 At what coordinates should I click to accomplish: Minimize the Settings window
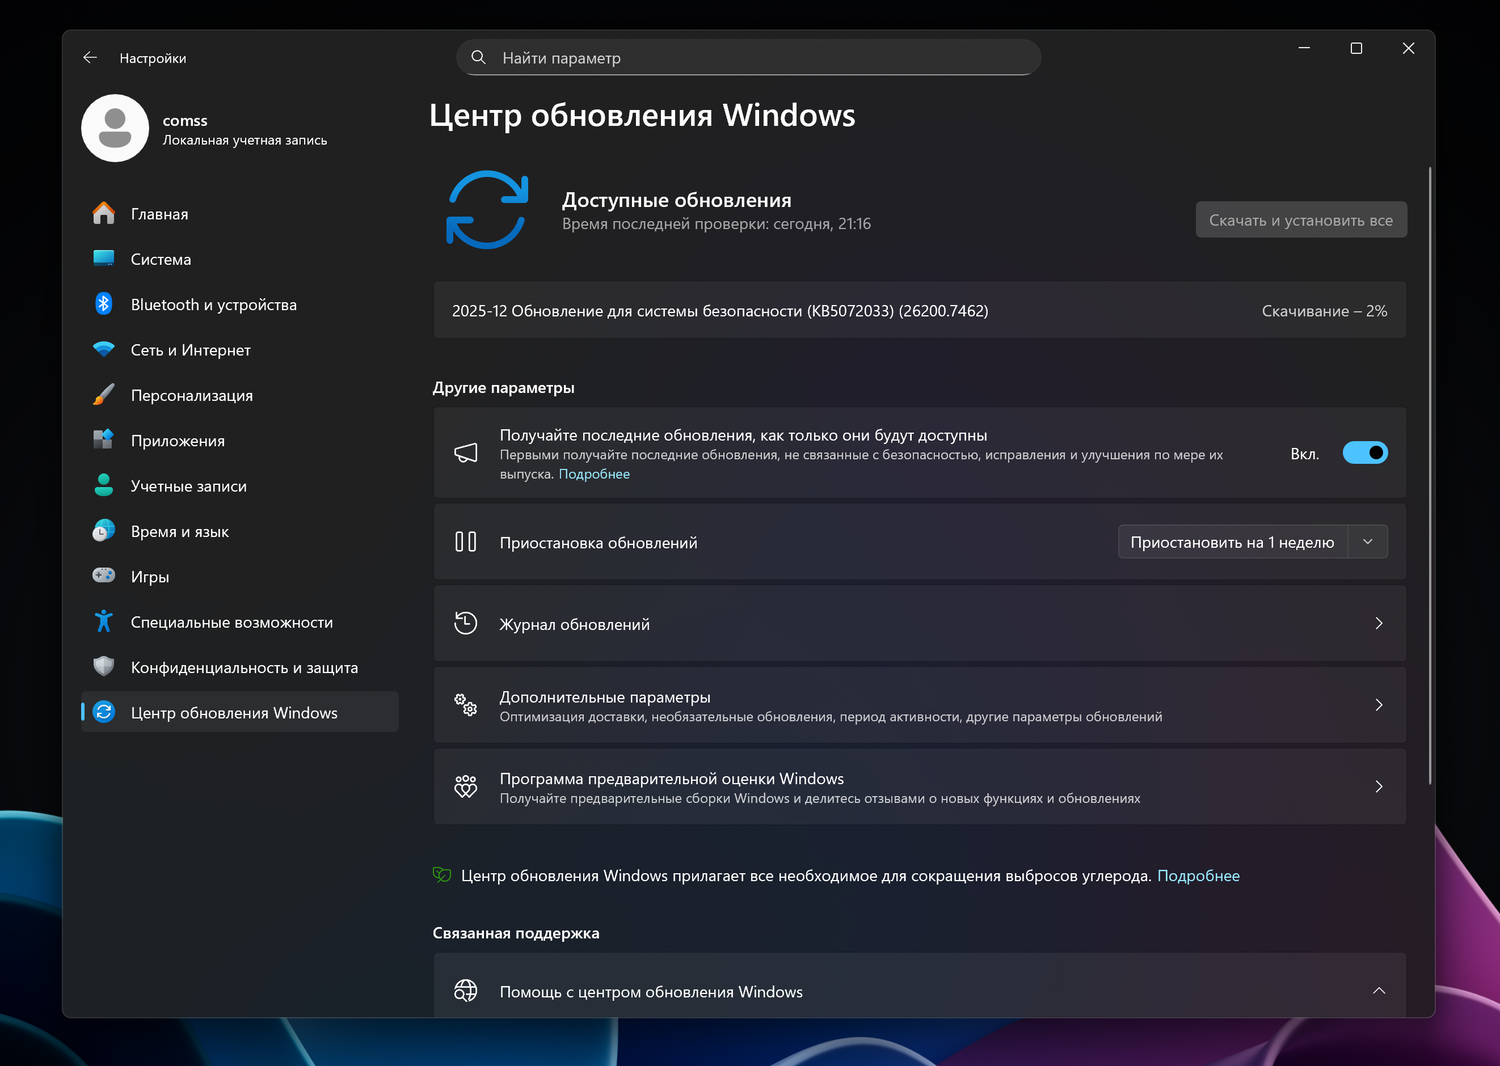tap(1304, 48)
